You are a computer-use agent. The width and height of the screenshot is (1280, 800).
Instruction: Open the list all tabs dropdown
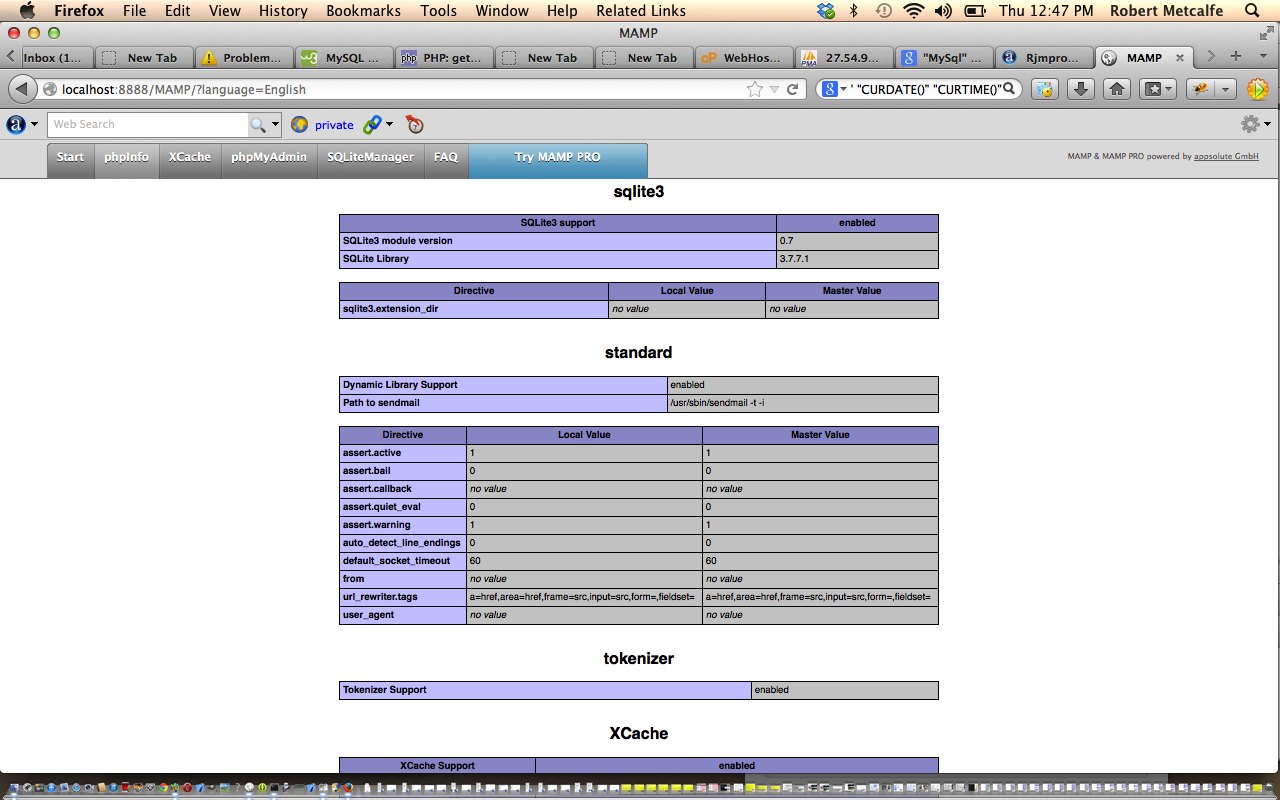(1262, 57)
